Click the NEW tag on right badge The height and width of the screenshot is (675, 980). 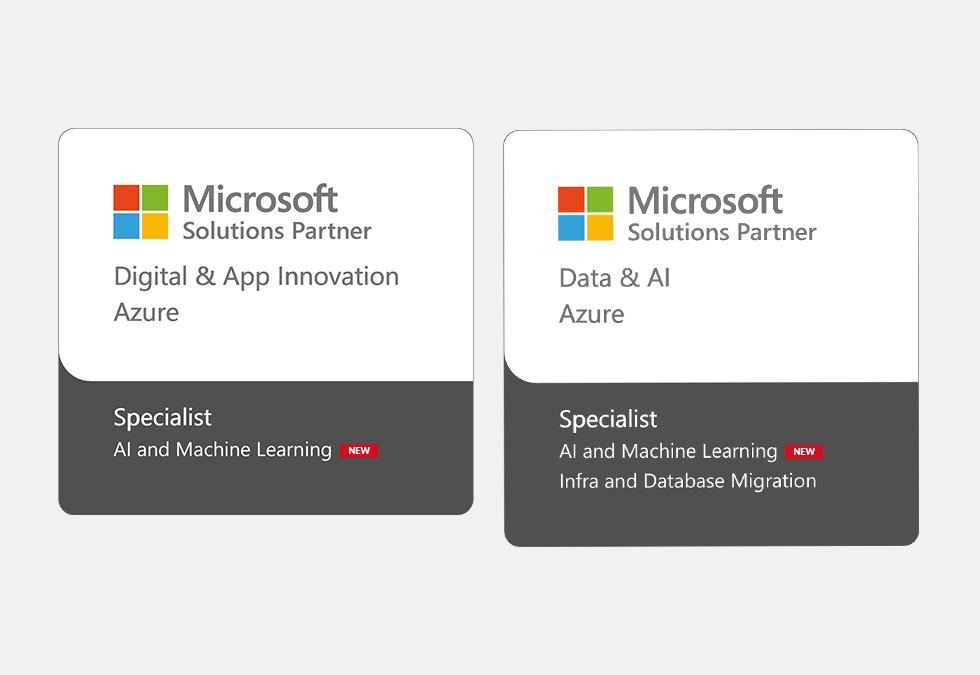[x=804, y=452]
